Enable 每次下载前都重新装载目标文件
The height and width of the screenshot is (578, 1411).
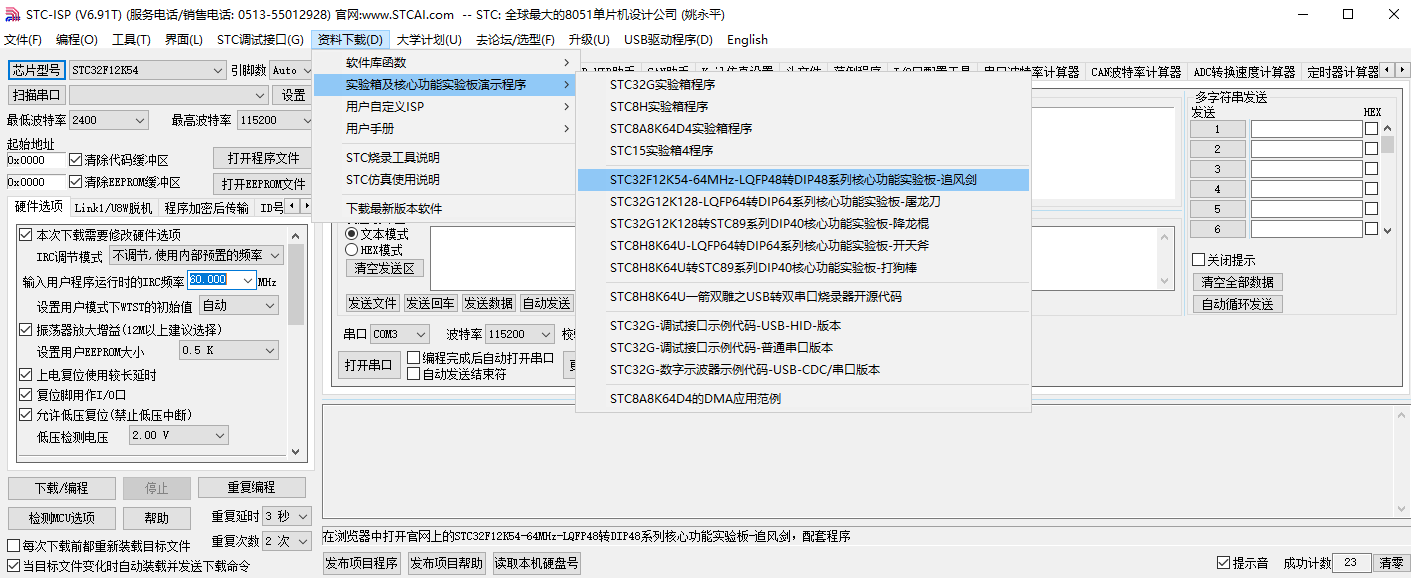pyautogui.click(x=13, y=546)
